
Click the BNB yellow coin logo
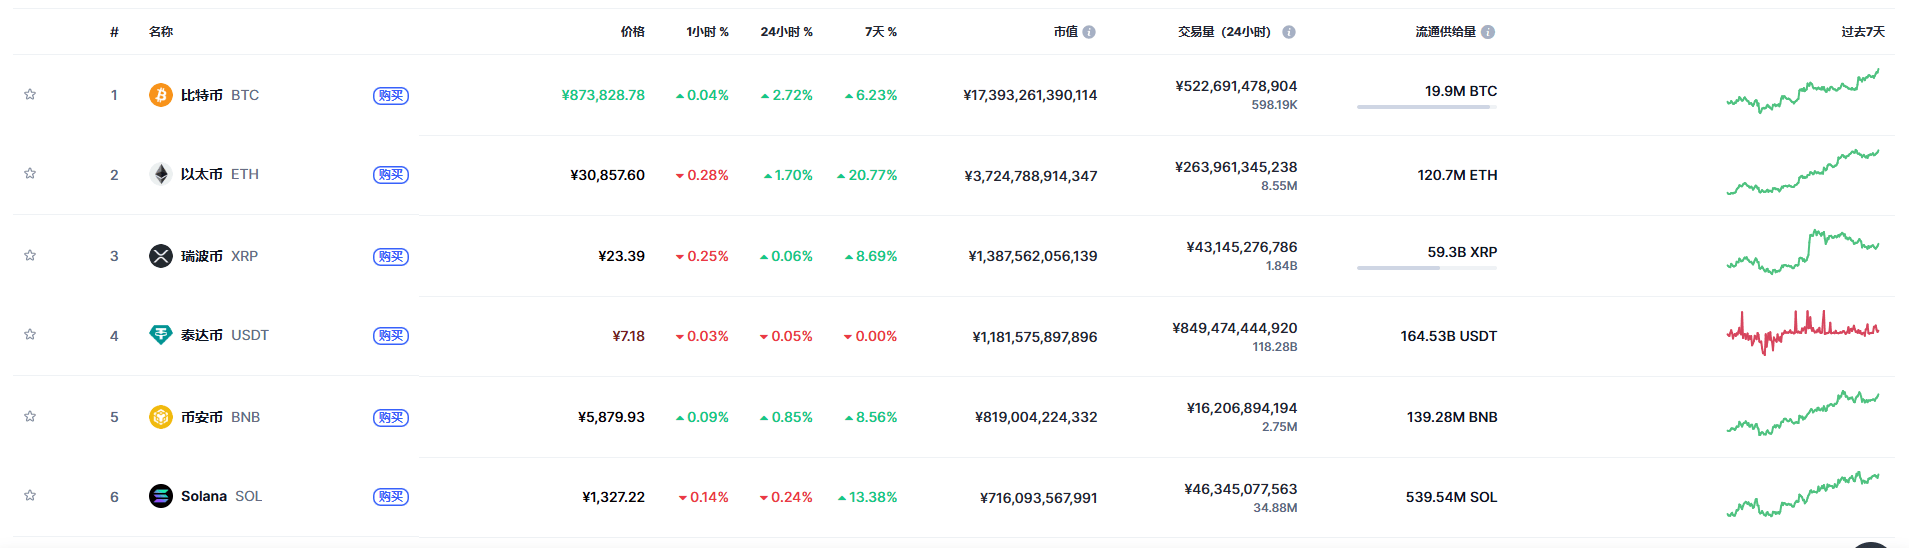click(x=161, y=417)
